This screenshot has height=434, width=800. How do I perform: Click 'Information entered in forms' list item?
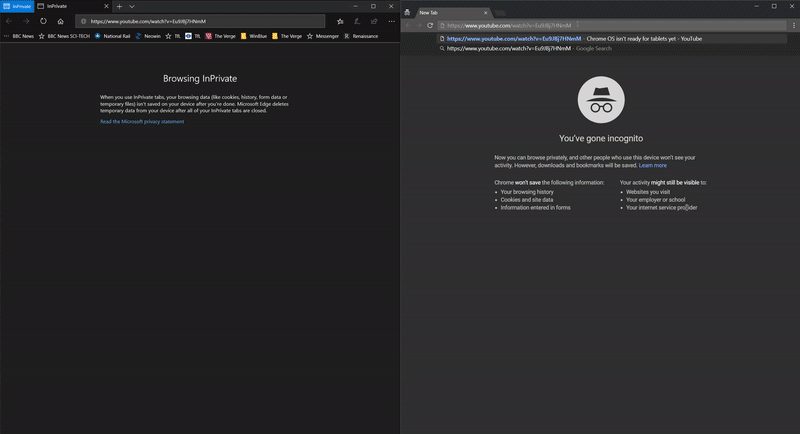(535, 208)
